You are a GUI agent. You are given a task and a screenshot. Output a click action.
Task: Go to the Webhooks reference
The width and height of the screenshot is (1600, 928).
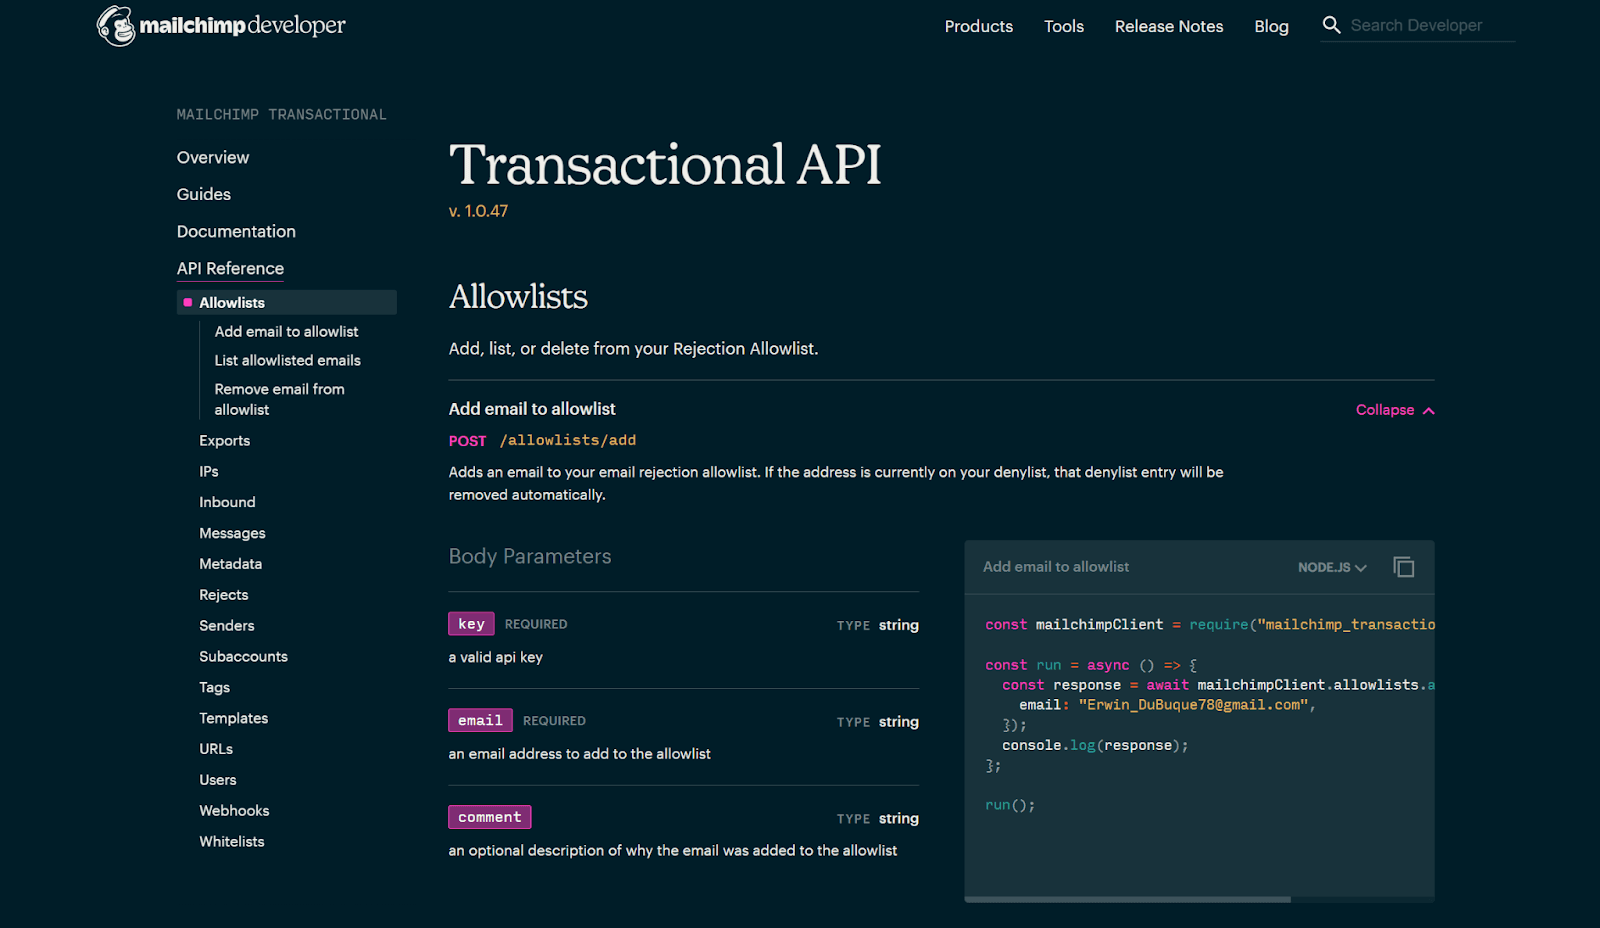pyautogui.click(x=233, y=810)
